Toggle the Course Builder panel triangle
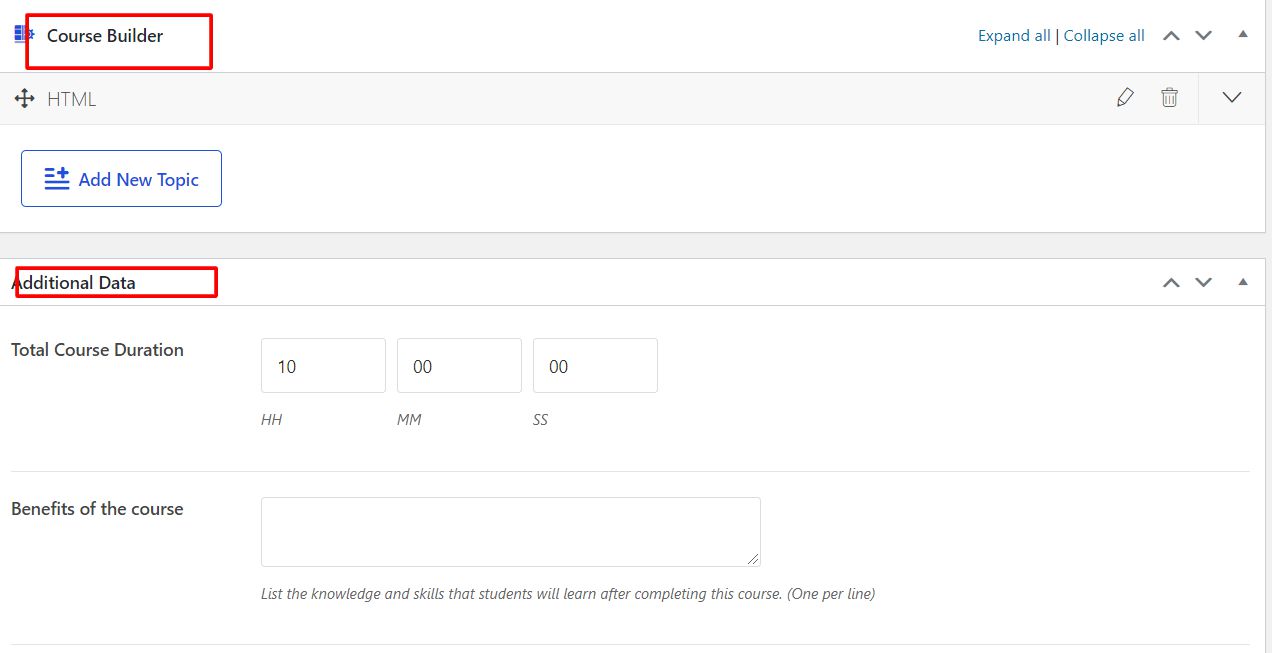This screenshot has height=653, width=1272. 1243,35
